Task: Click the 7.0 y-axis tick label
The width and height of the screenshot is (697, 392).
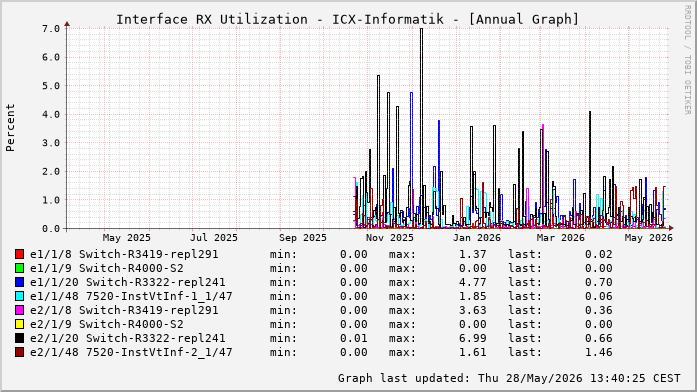Action: tap(51, 29)
